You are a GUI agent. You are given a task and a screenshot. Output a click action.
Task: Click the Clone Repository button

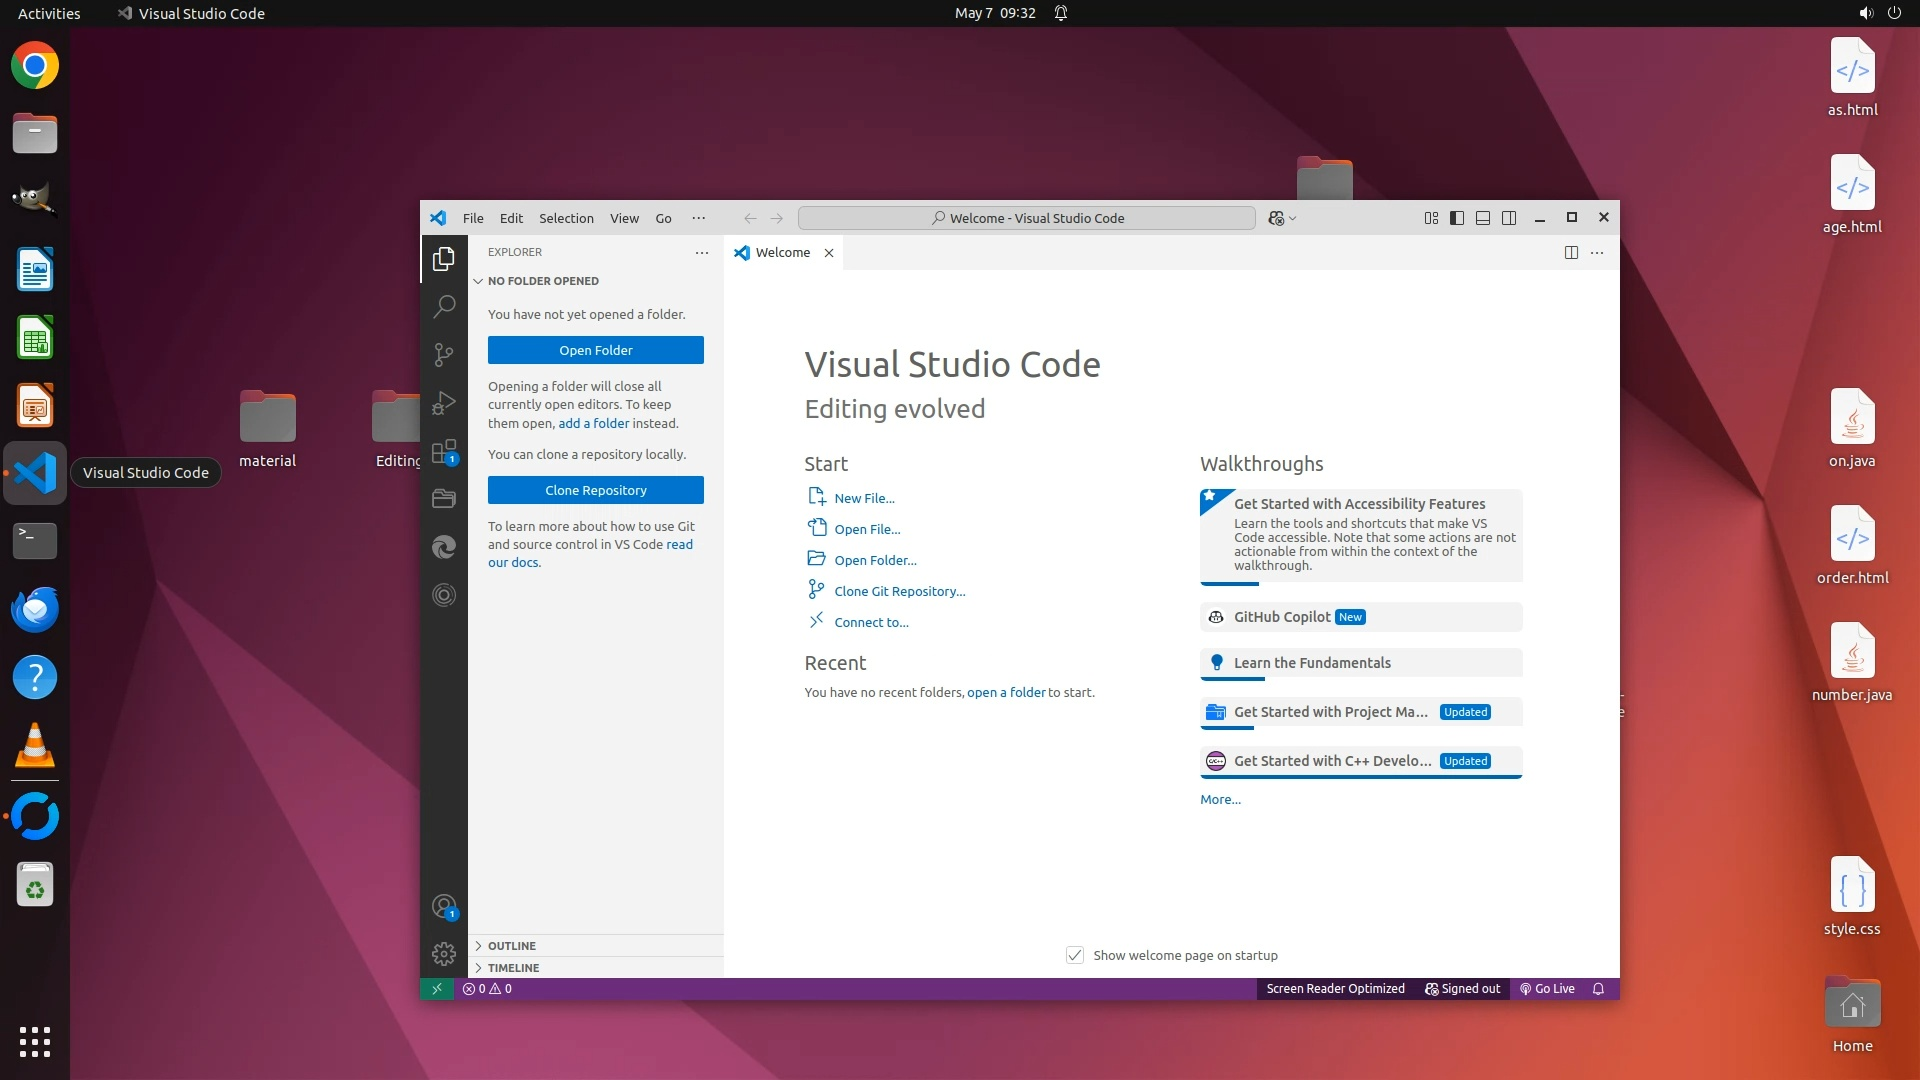click(596, 490)
